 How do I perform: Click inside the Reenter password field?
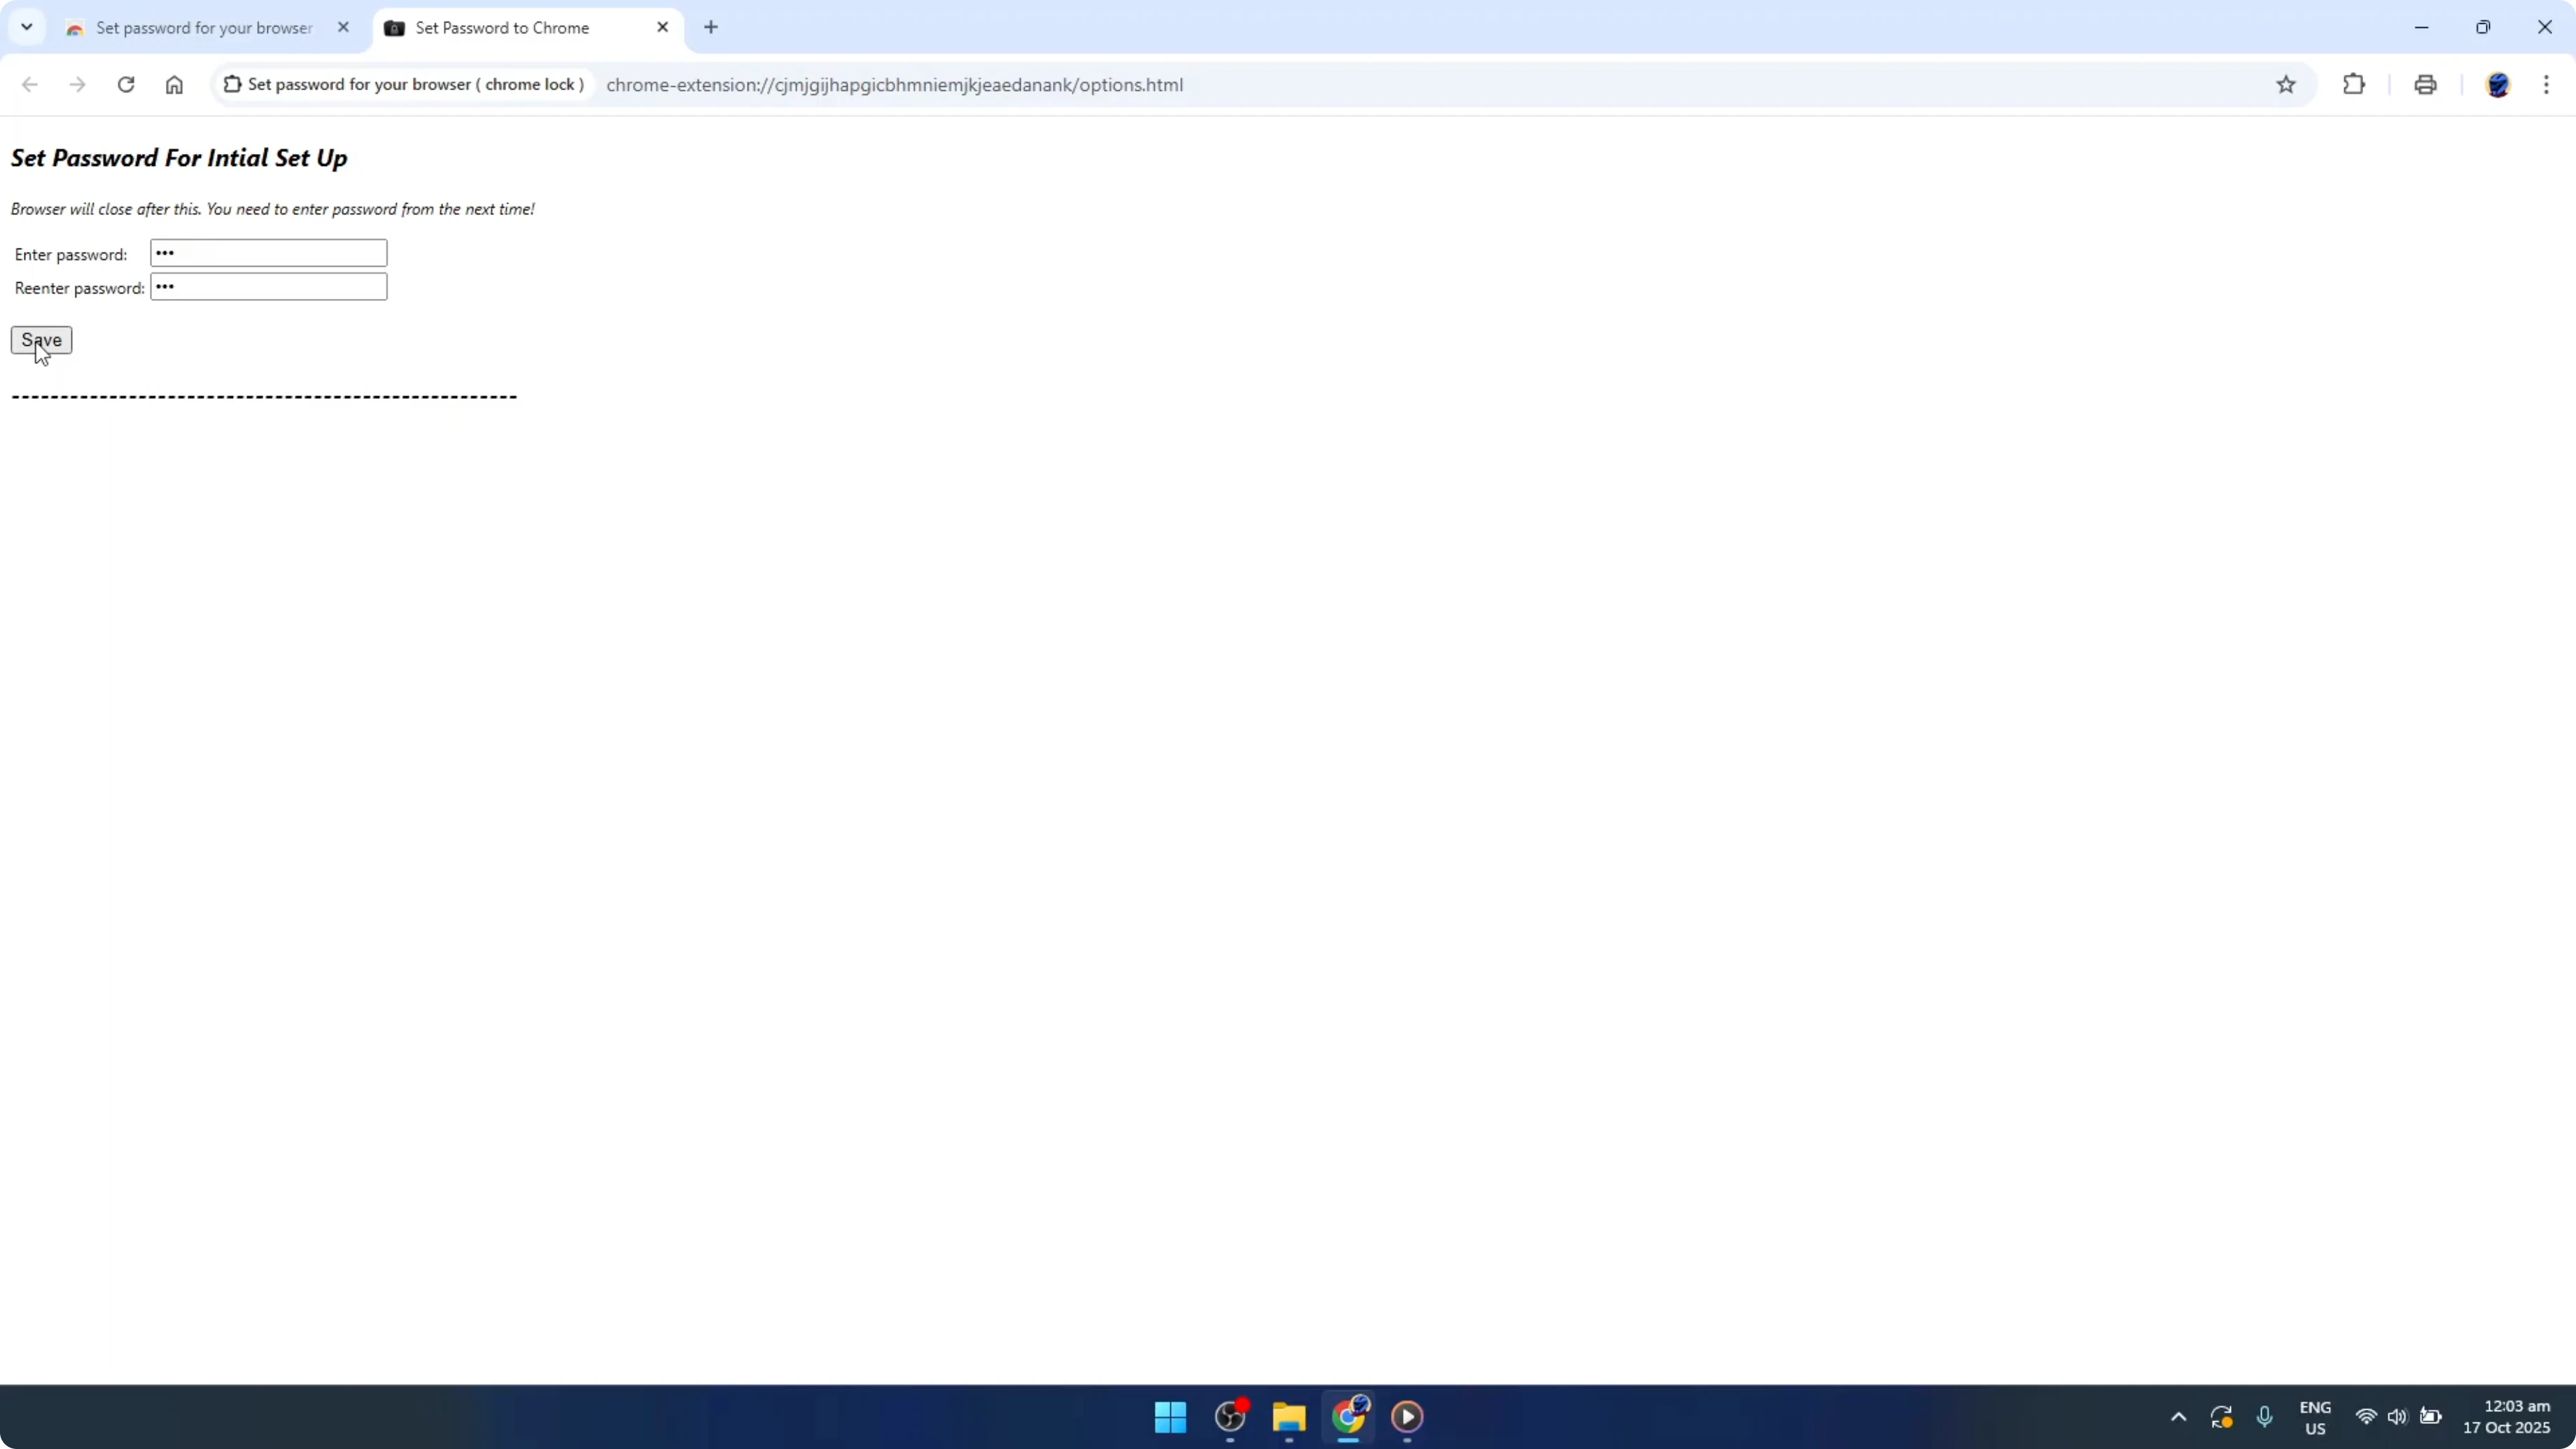click(x=267, y=287)
